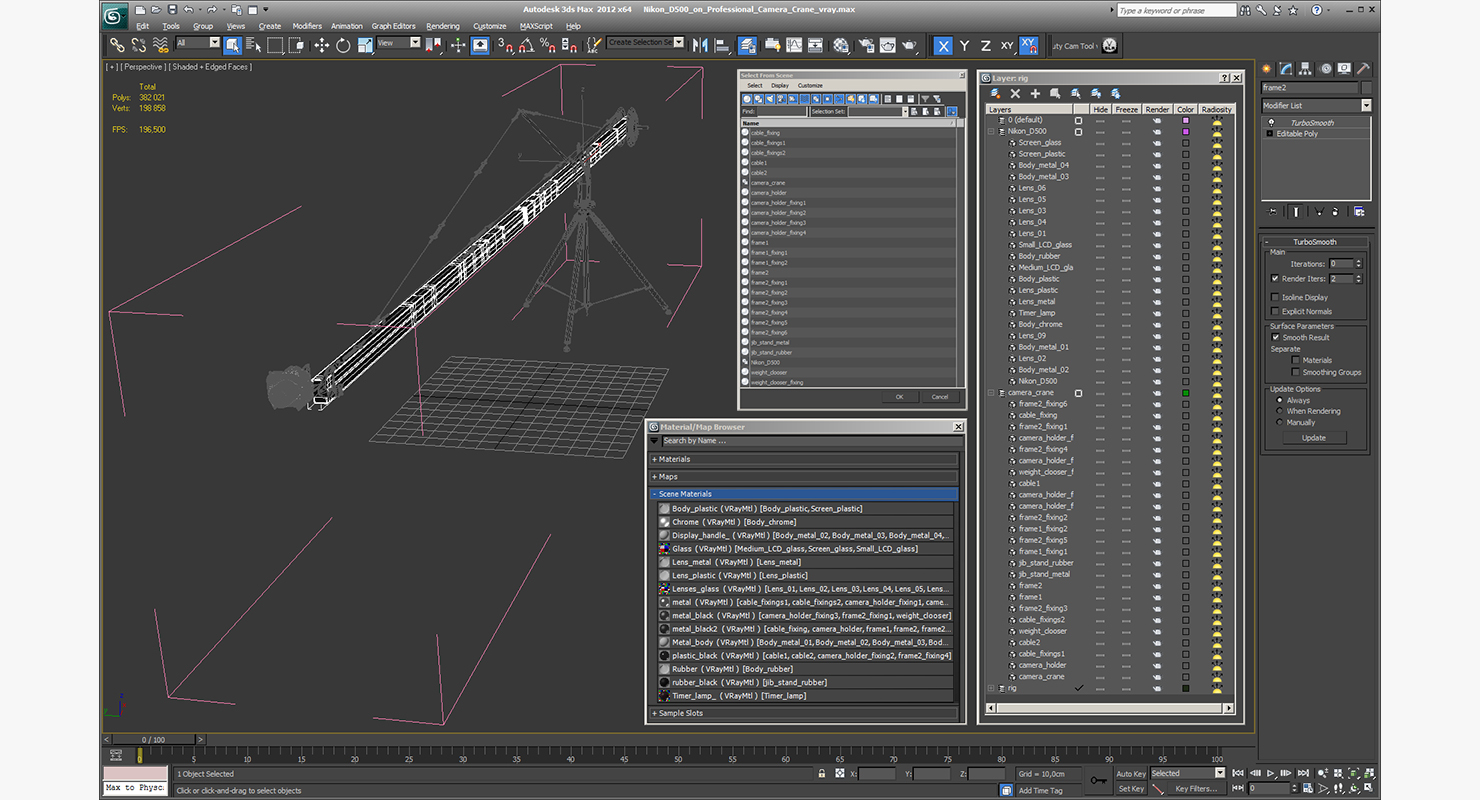Select the Always update option
Screen dimensions: 1480x800
point(1279,400)
